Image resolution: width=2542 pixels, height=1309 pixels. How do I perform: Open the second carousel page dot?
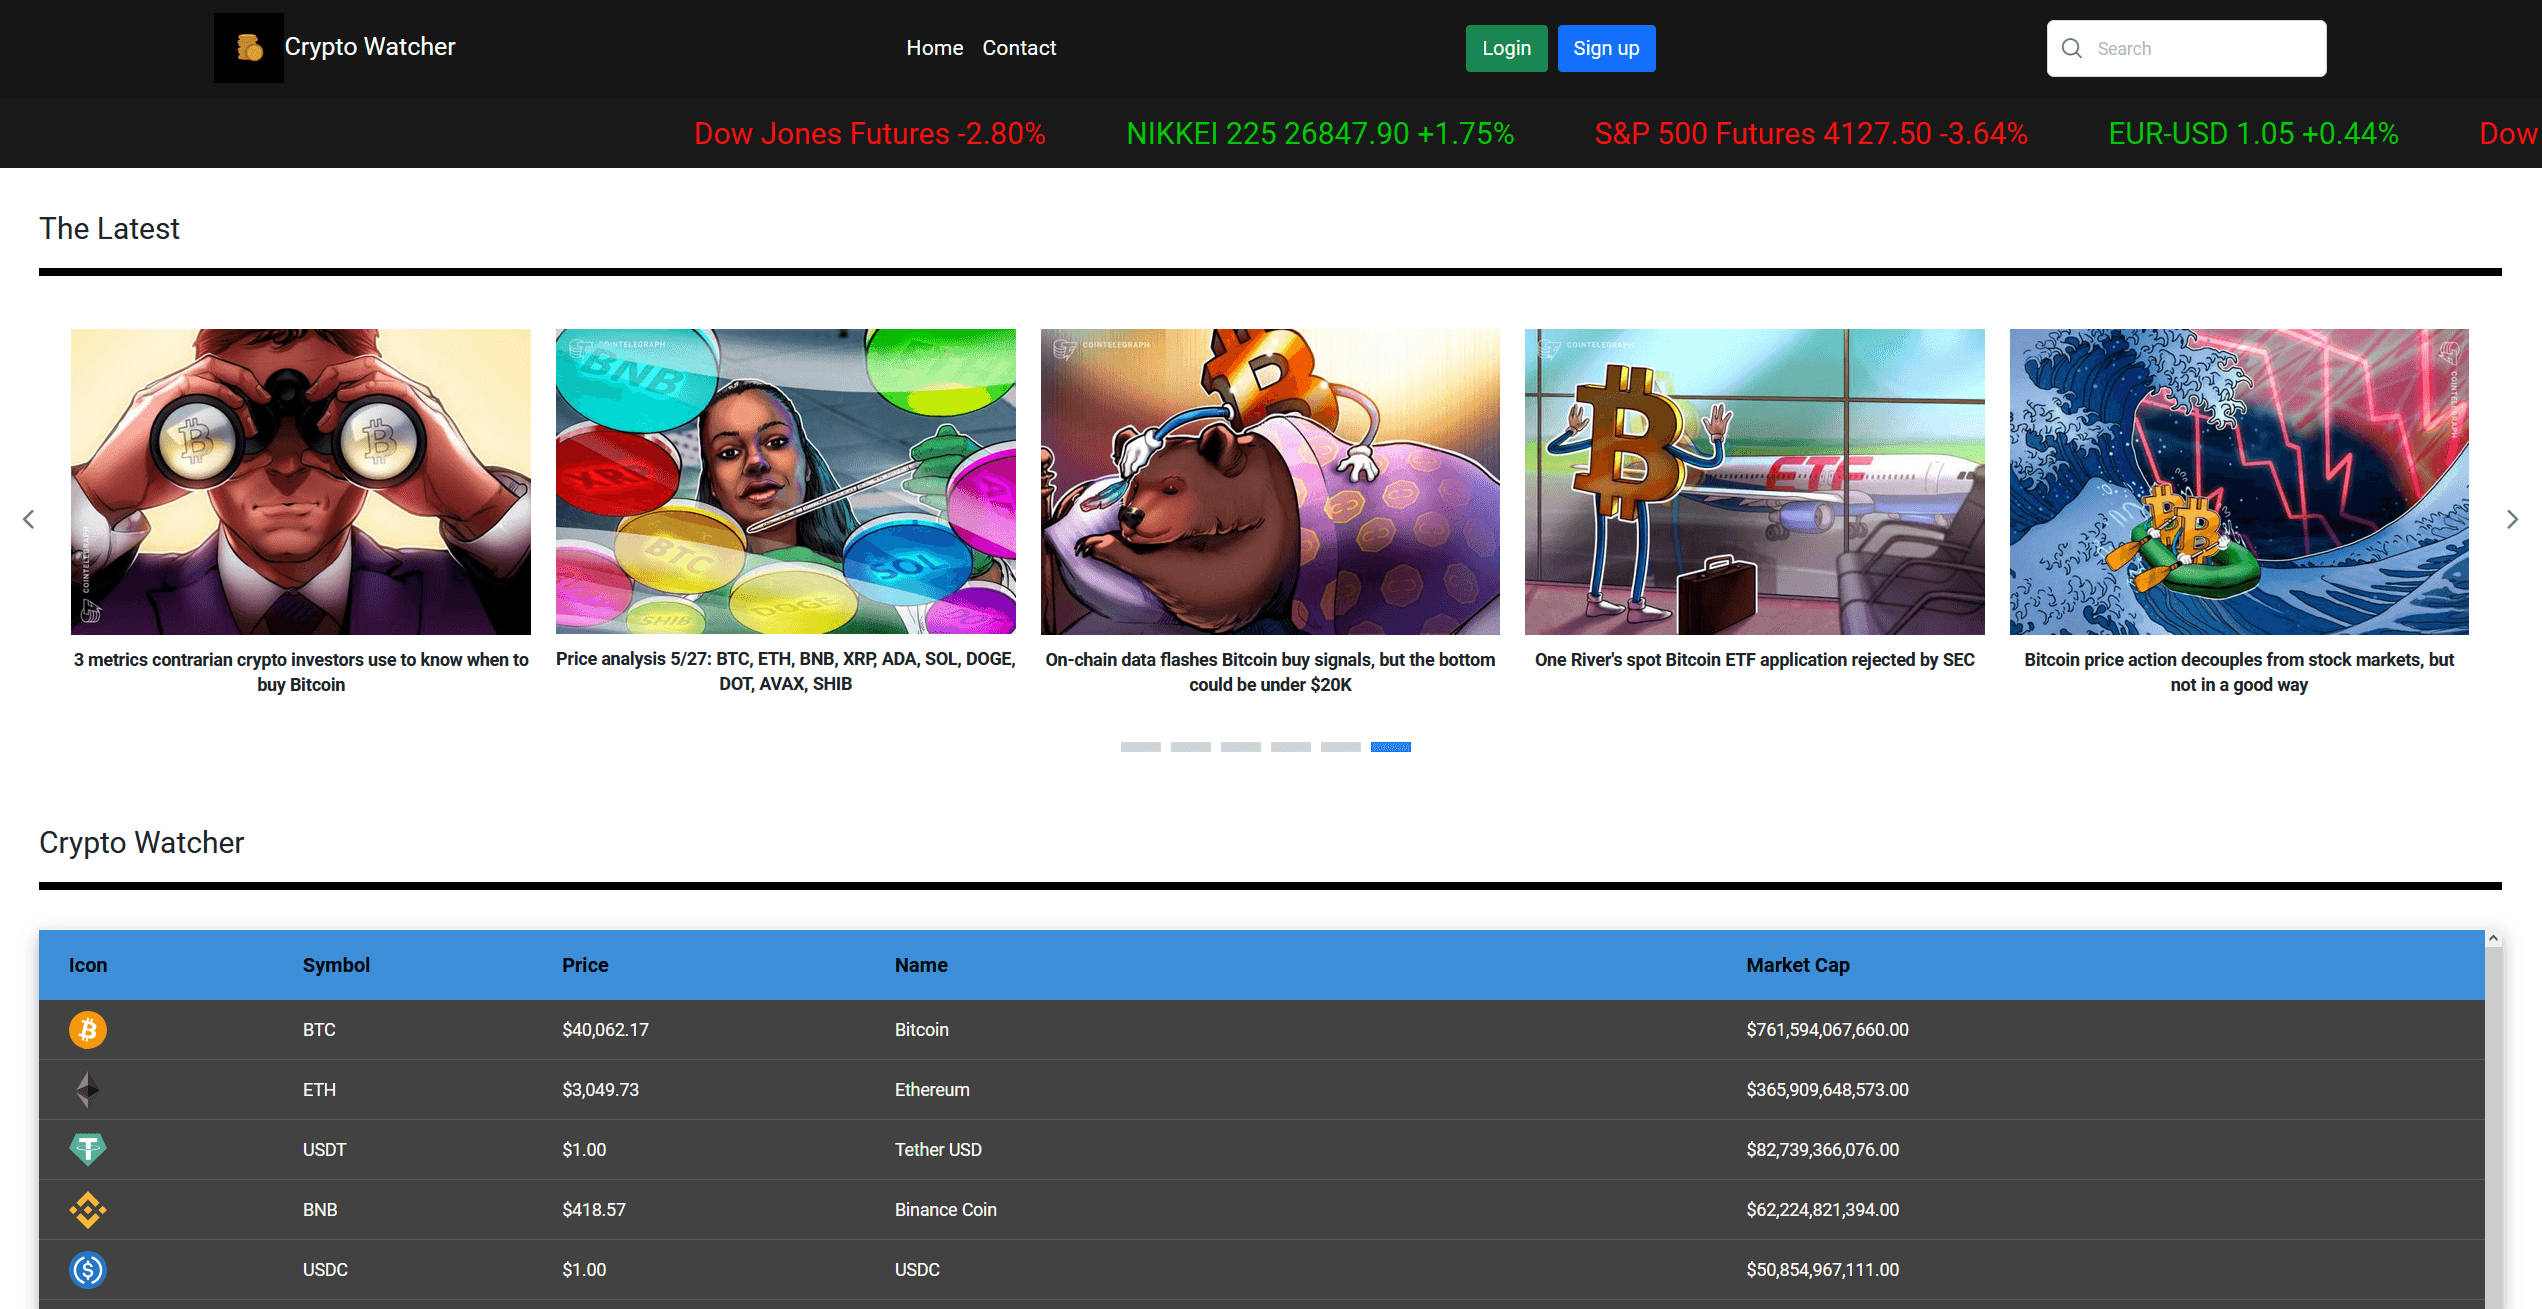(1191, 747)
